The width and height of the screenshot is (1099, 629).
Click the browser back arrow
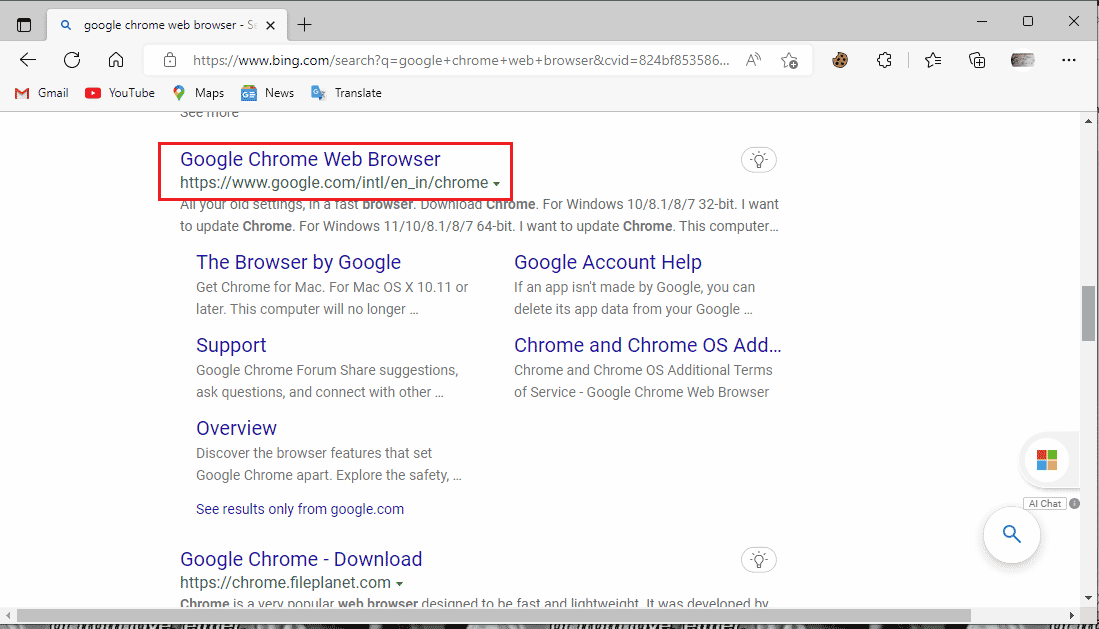click(28, 60)
